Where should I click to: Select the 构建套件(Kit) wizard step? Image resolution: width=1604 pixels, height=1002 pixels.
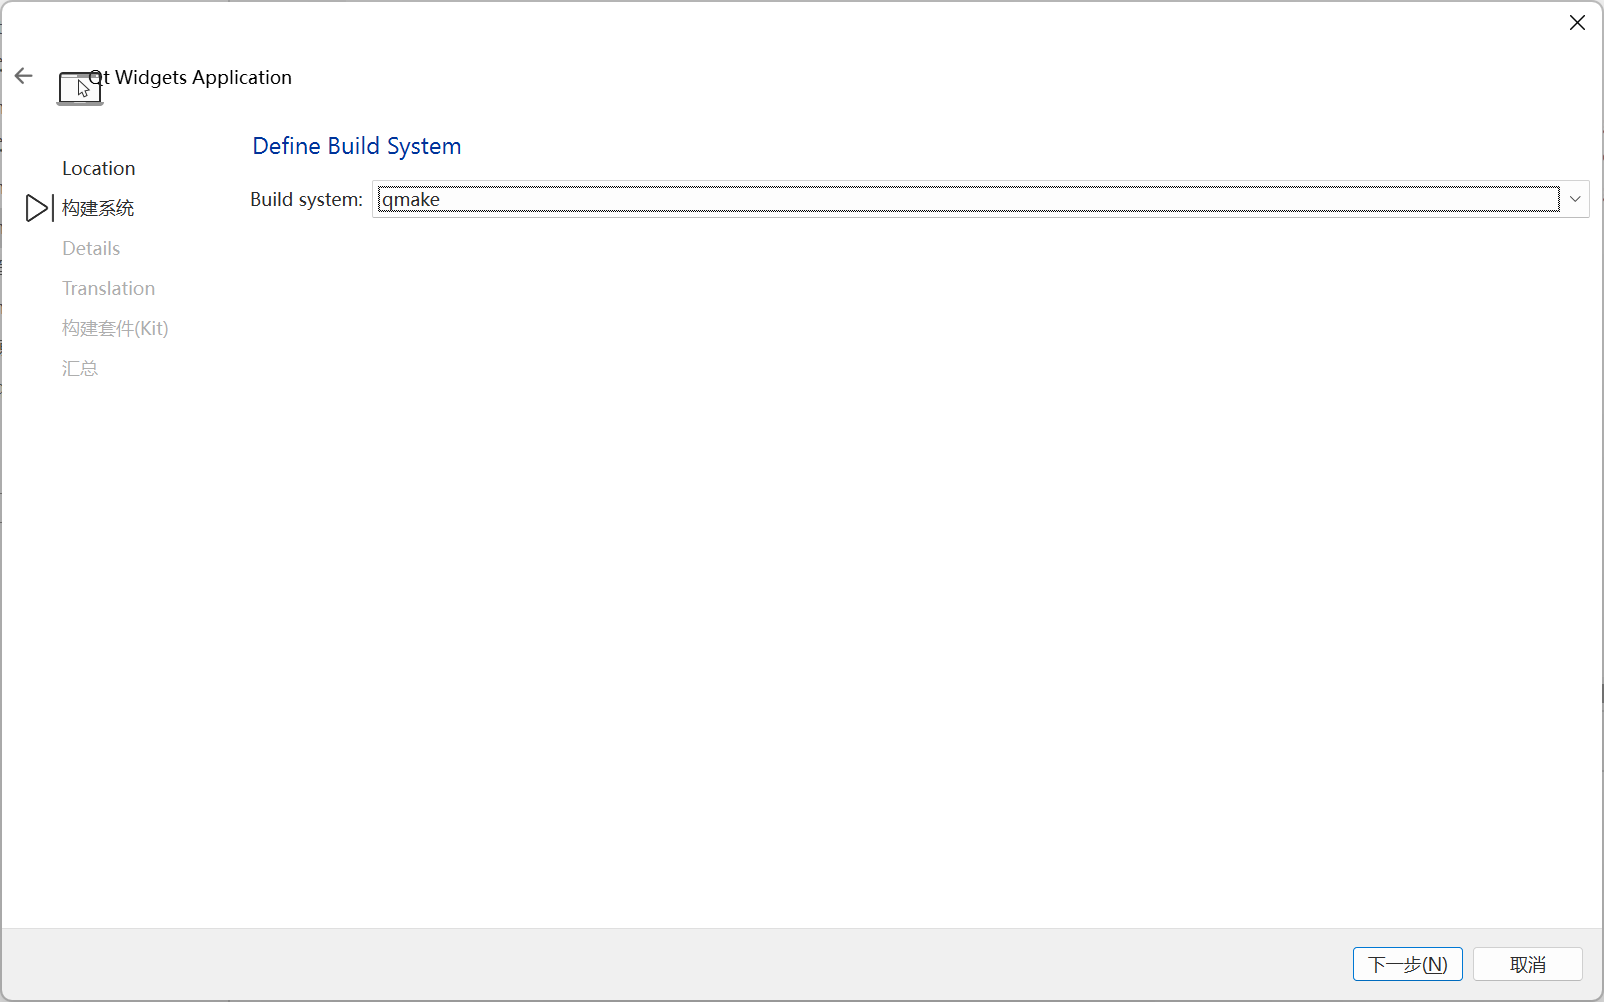[x=115, y=328]
